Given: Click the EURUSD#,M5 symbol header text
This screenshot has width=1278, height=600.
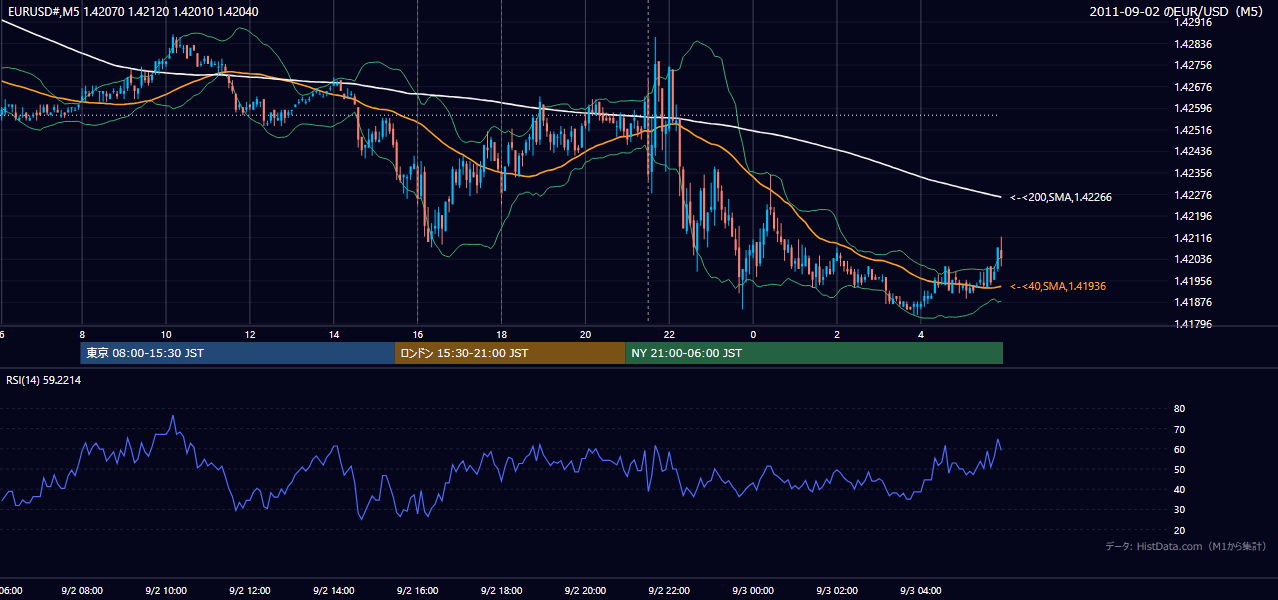Looking at the screenshot, I should [42, 11].
